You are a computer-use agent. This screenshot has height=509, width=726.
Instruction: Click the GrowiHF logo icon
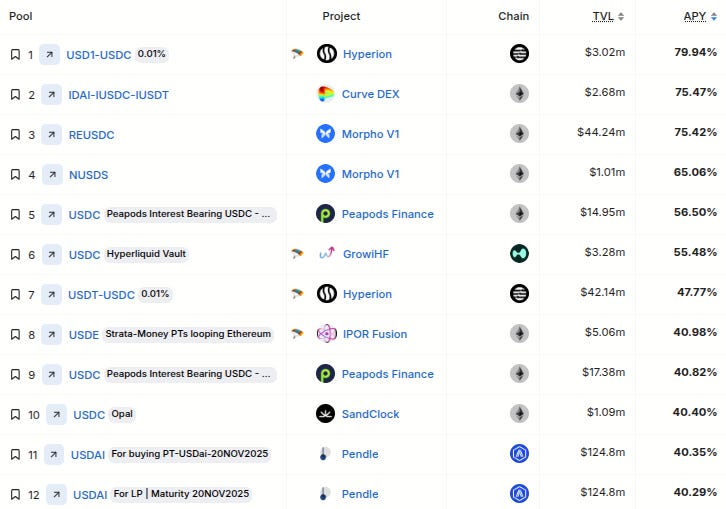coord(327,254)
